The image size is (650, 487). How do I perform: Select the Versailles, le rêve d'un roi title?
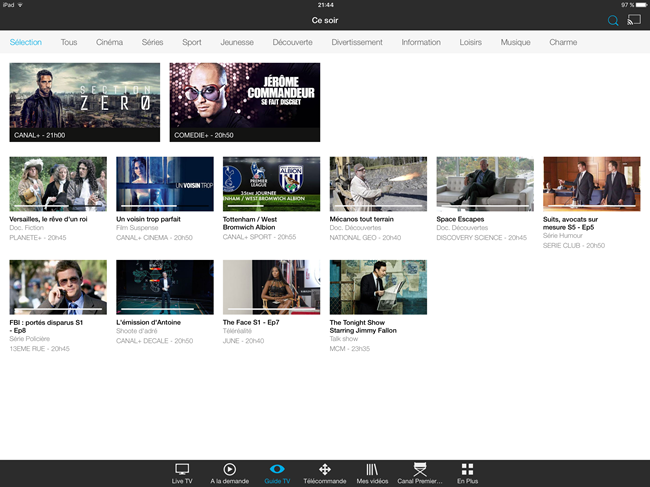(x=49, y=219)
